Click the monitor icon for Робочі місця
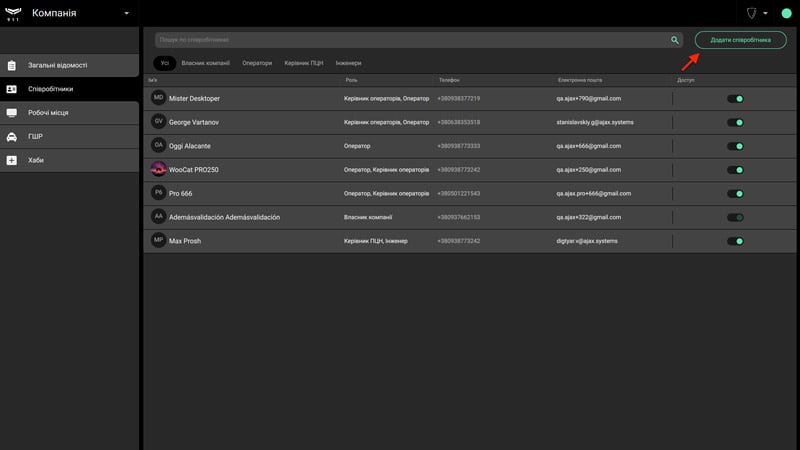The image size is (800, 450). tap(12, 113)
